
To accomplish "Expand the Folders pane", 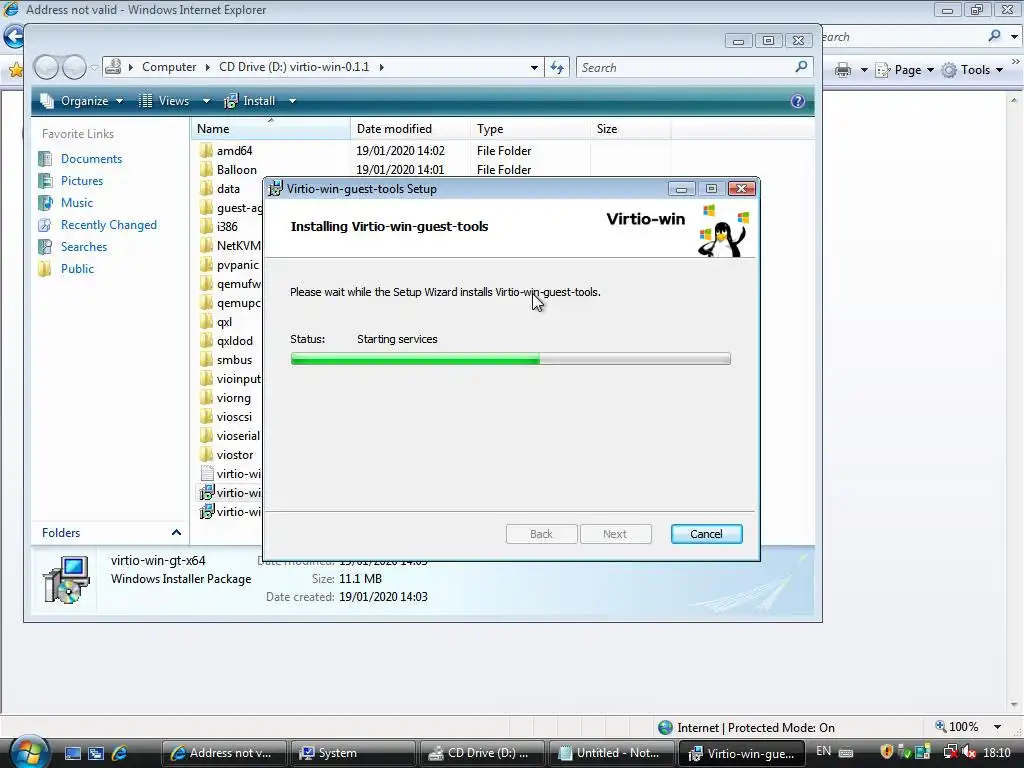I will click(176, 533).
